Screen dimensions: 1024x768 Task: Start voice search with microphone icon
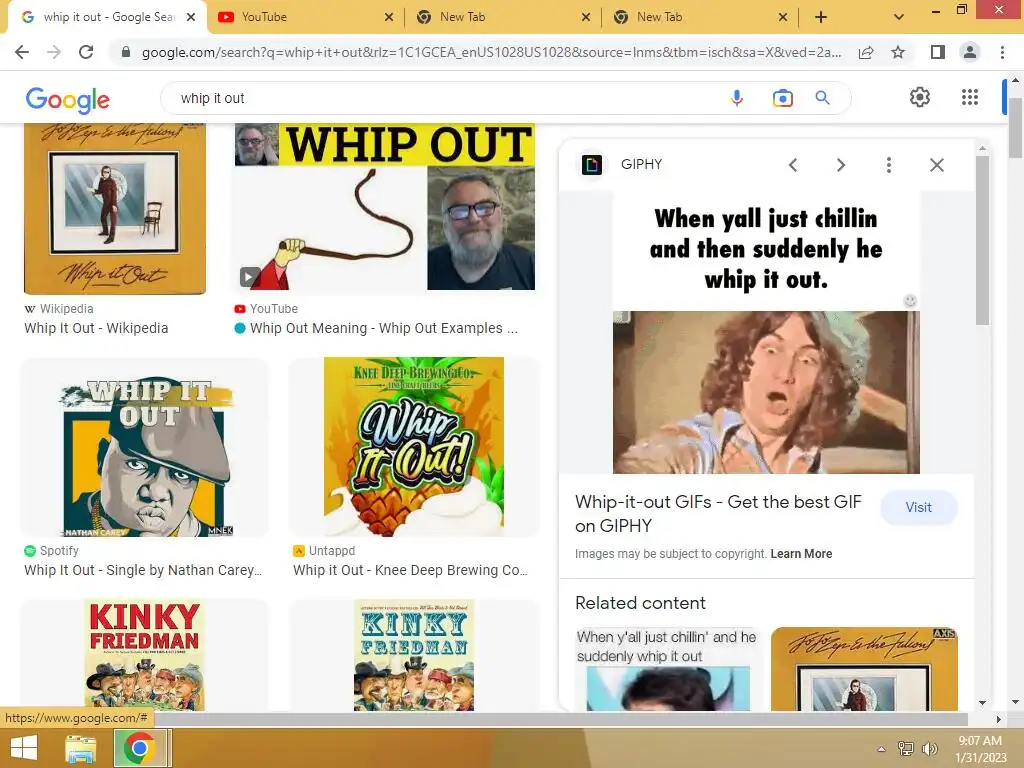(x=737, y=98)
